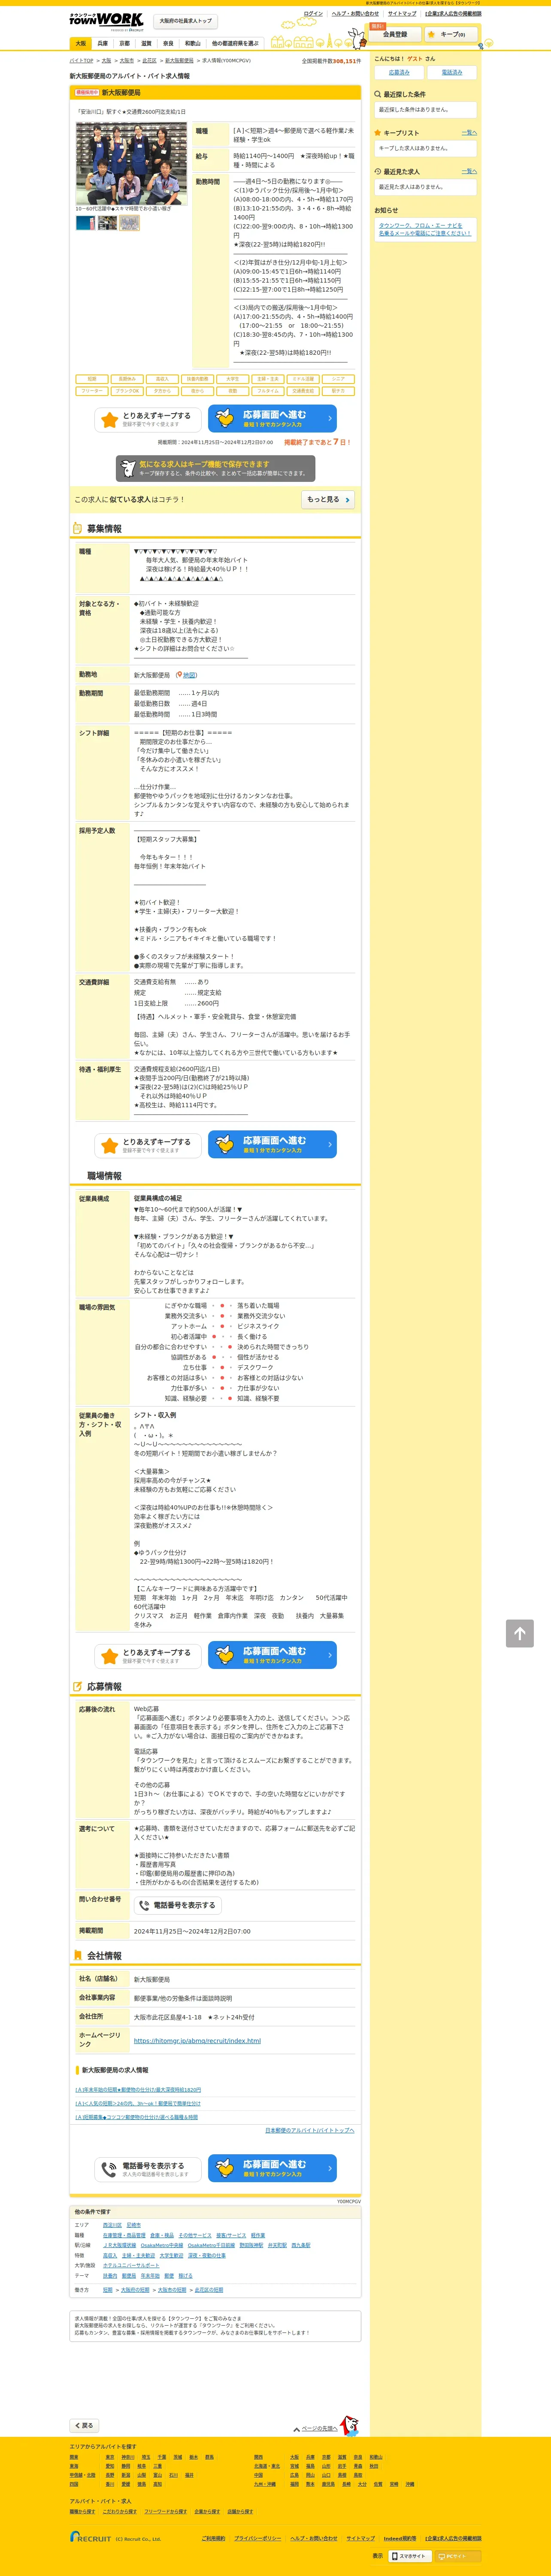Click 東京 in footer area list
Image resolution: width=551 pixels, height=2576 pixels.
(x=110, y=2457)
